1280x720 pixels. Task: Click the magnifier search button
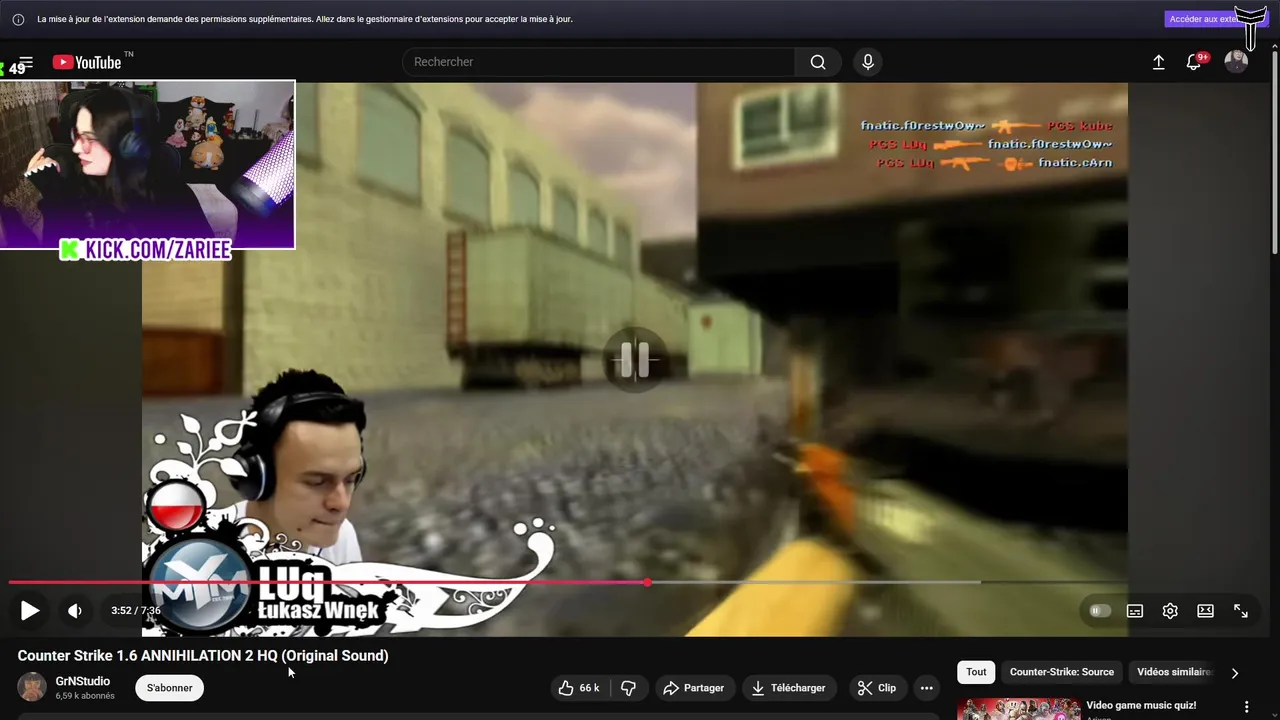(x=818, y=62)
